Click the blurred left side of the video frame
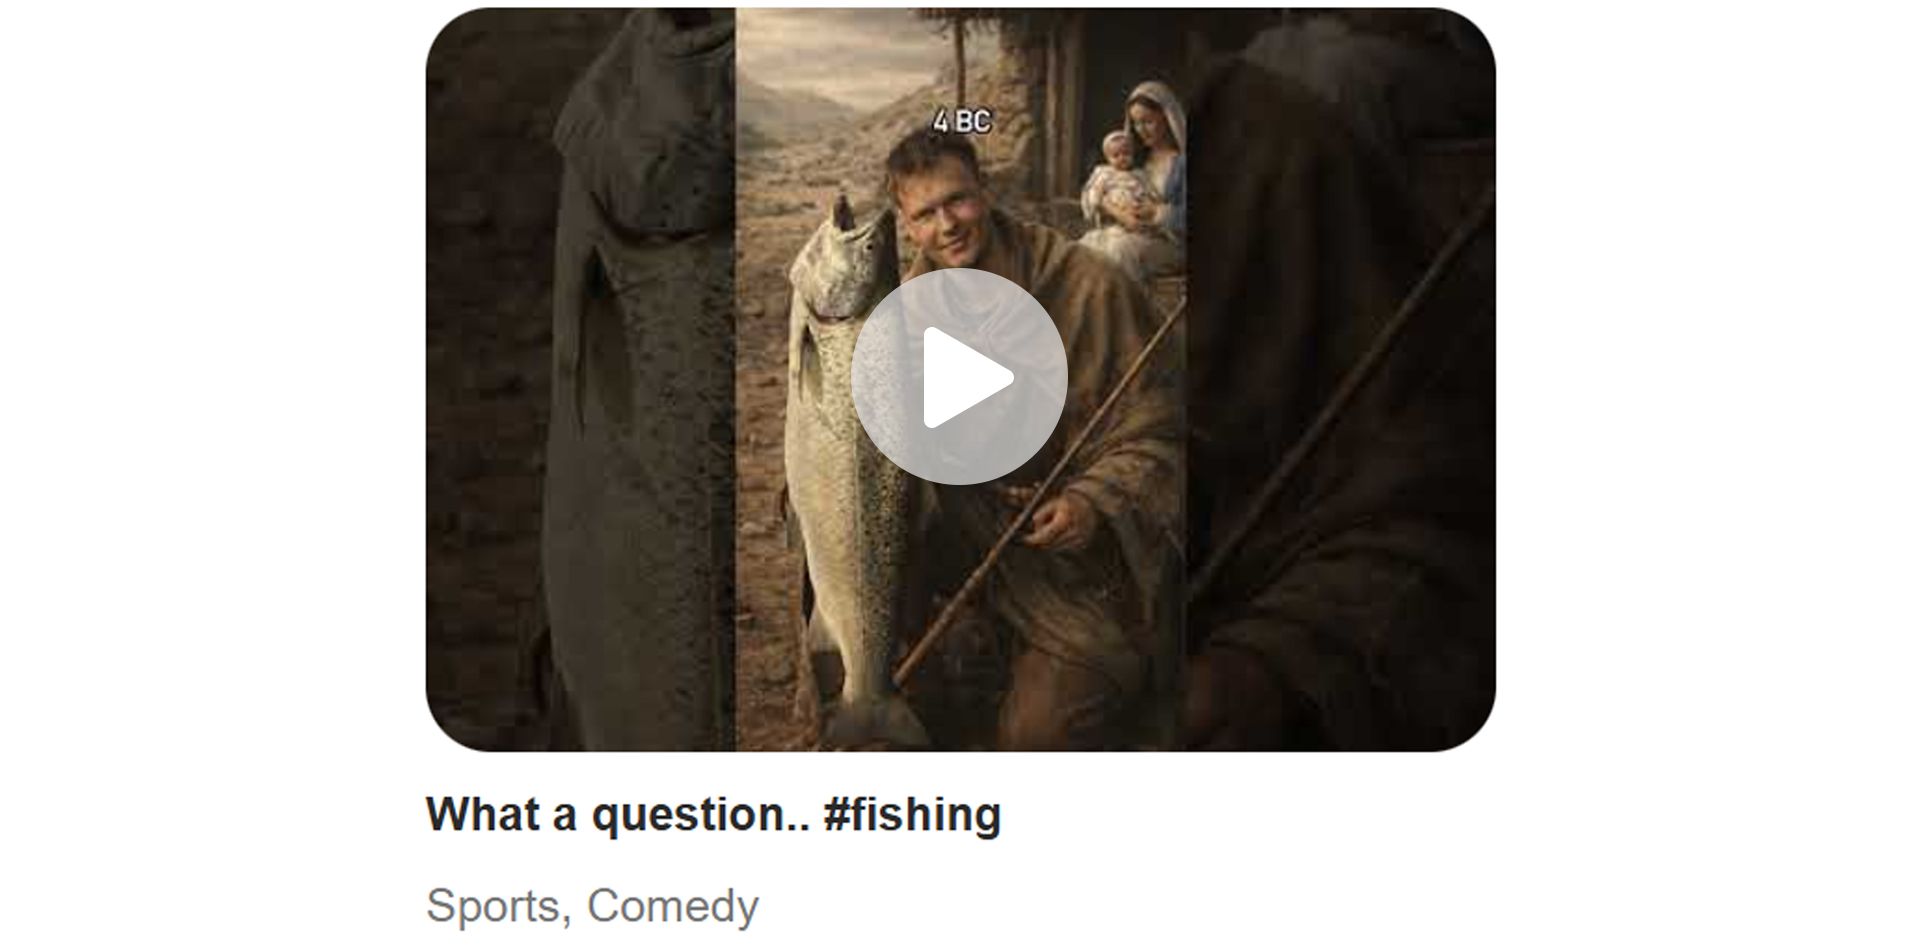Image resolution: width=1920 pixels, height=946 pixels. click(x=581, y=379)
